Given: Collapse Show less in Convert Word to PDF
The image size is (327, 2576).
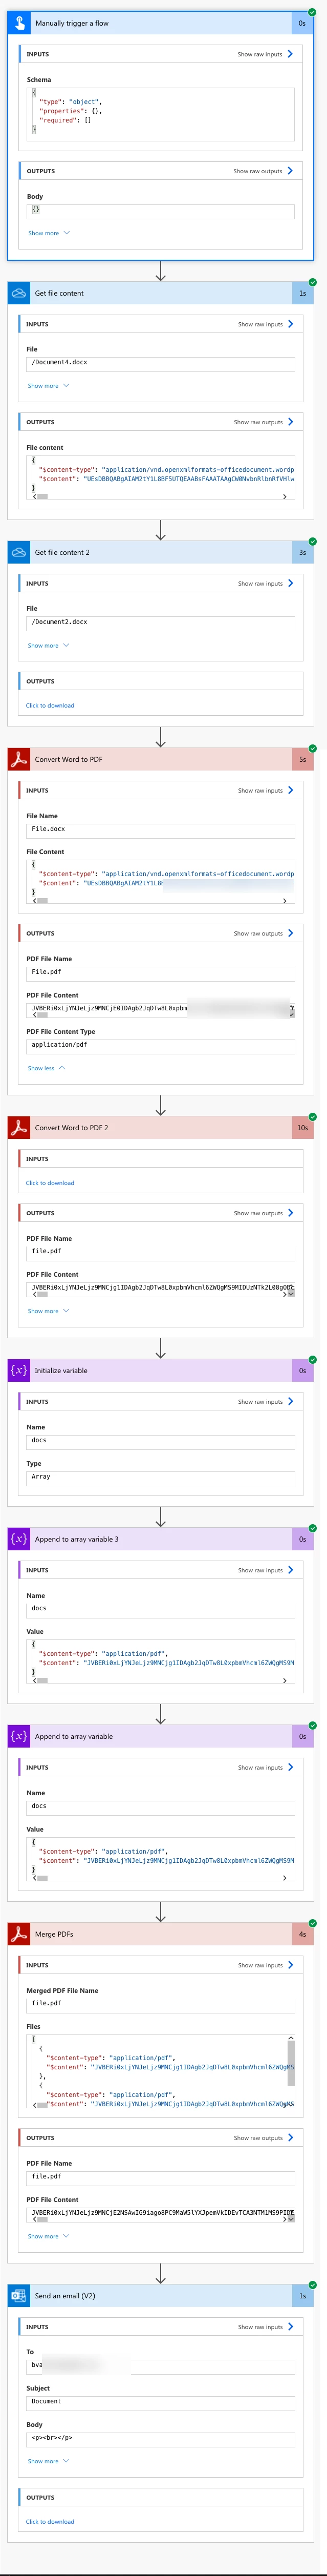Looking at the screenshot, I should pyautogui.click(x=46, y=1068).
